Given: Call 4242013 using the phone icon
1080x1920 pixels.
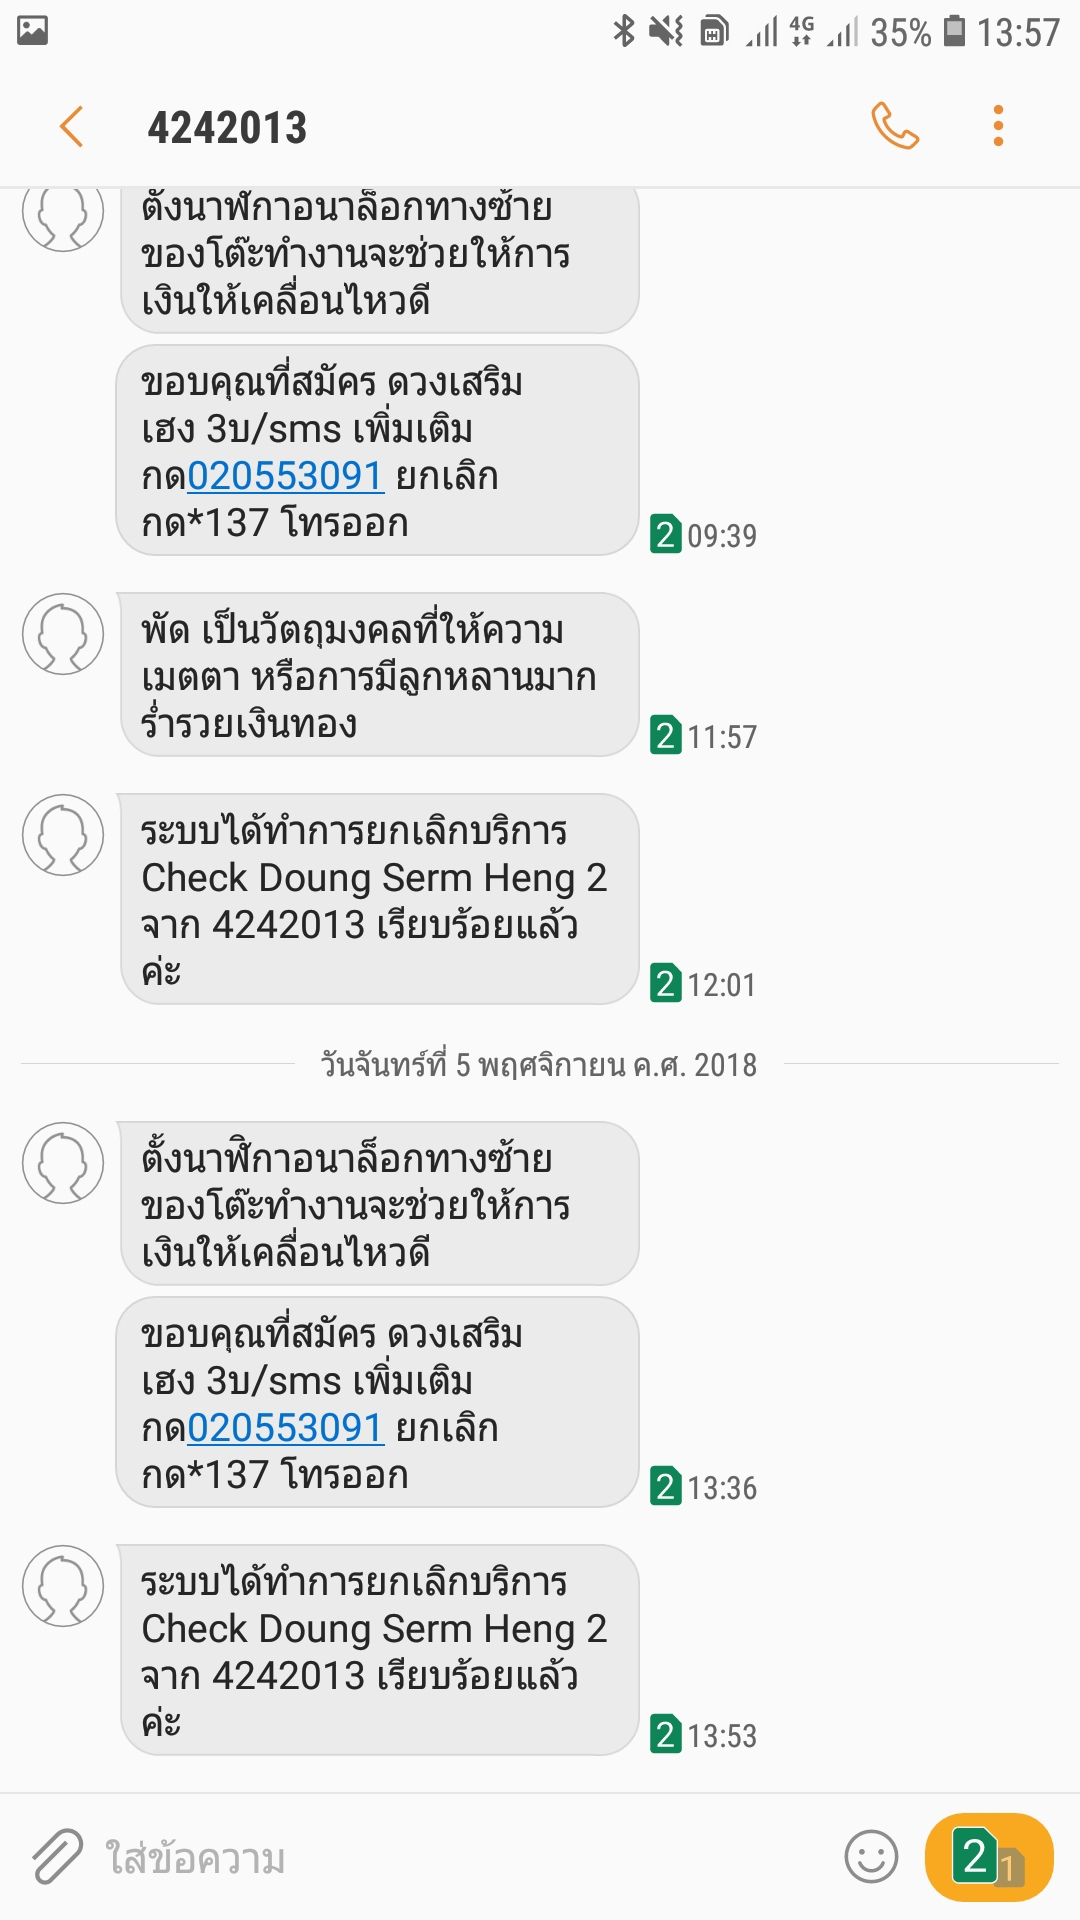Looking at the screenshot, I should (895, 126).
